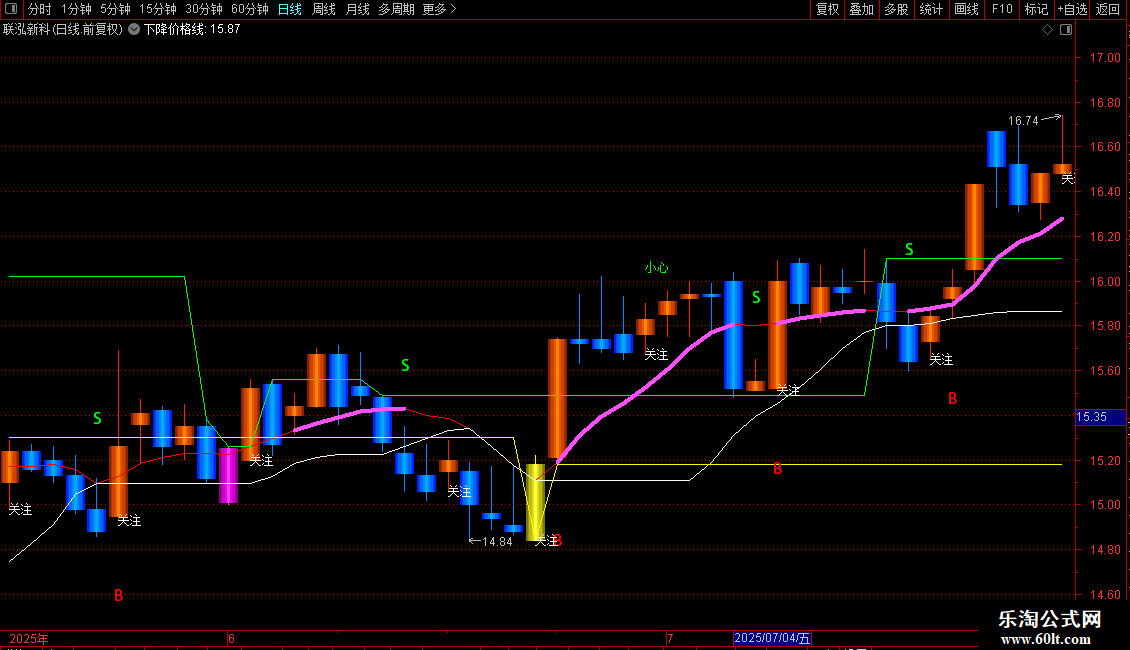The height and width of the screenshot is (650, 1130).
Task: Click the green S signal below 小心
Action: (x=756, y=297)
